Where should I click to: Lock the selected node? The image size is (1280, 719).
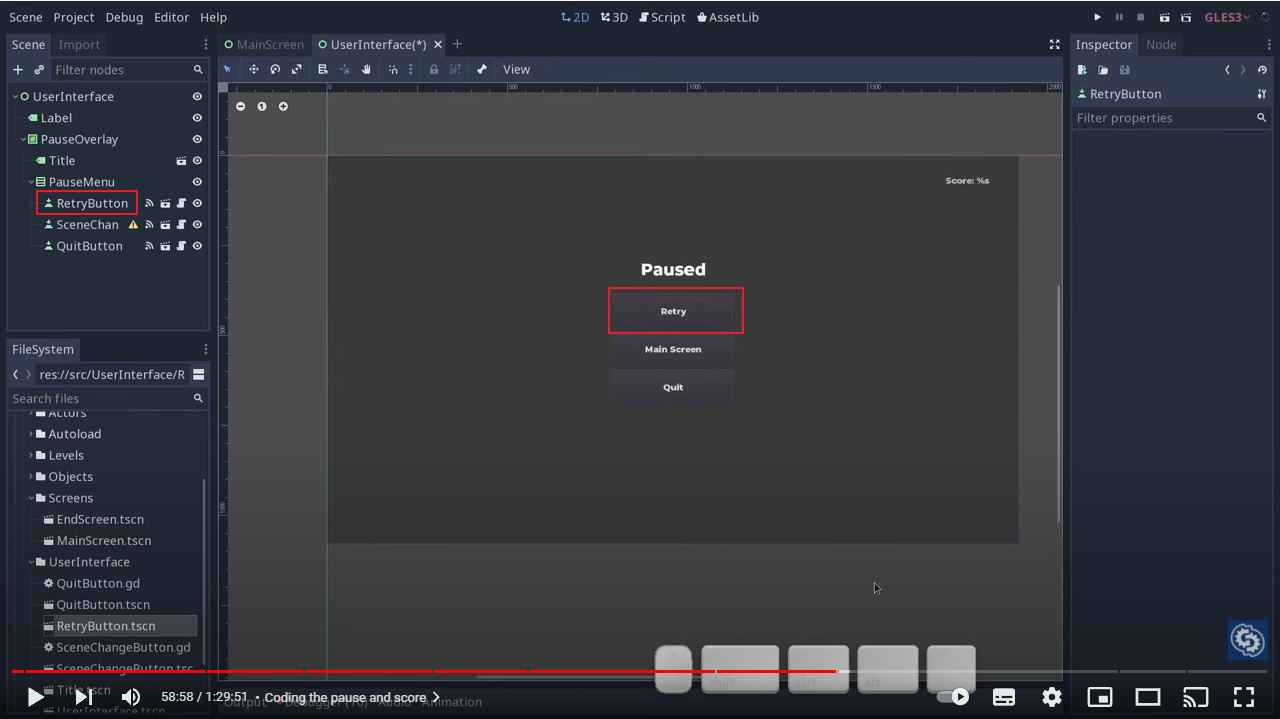coord(433,69)
